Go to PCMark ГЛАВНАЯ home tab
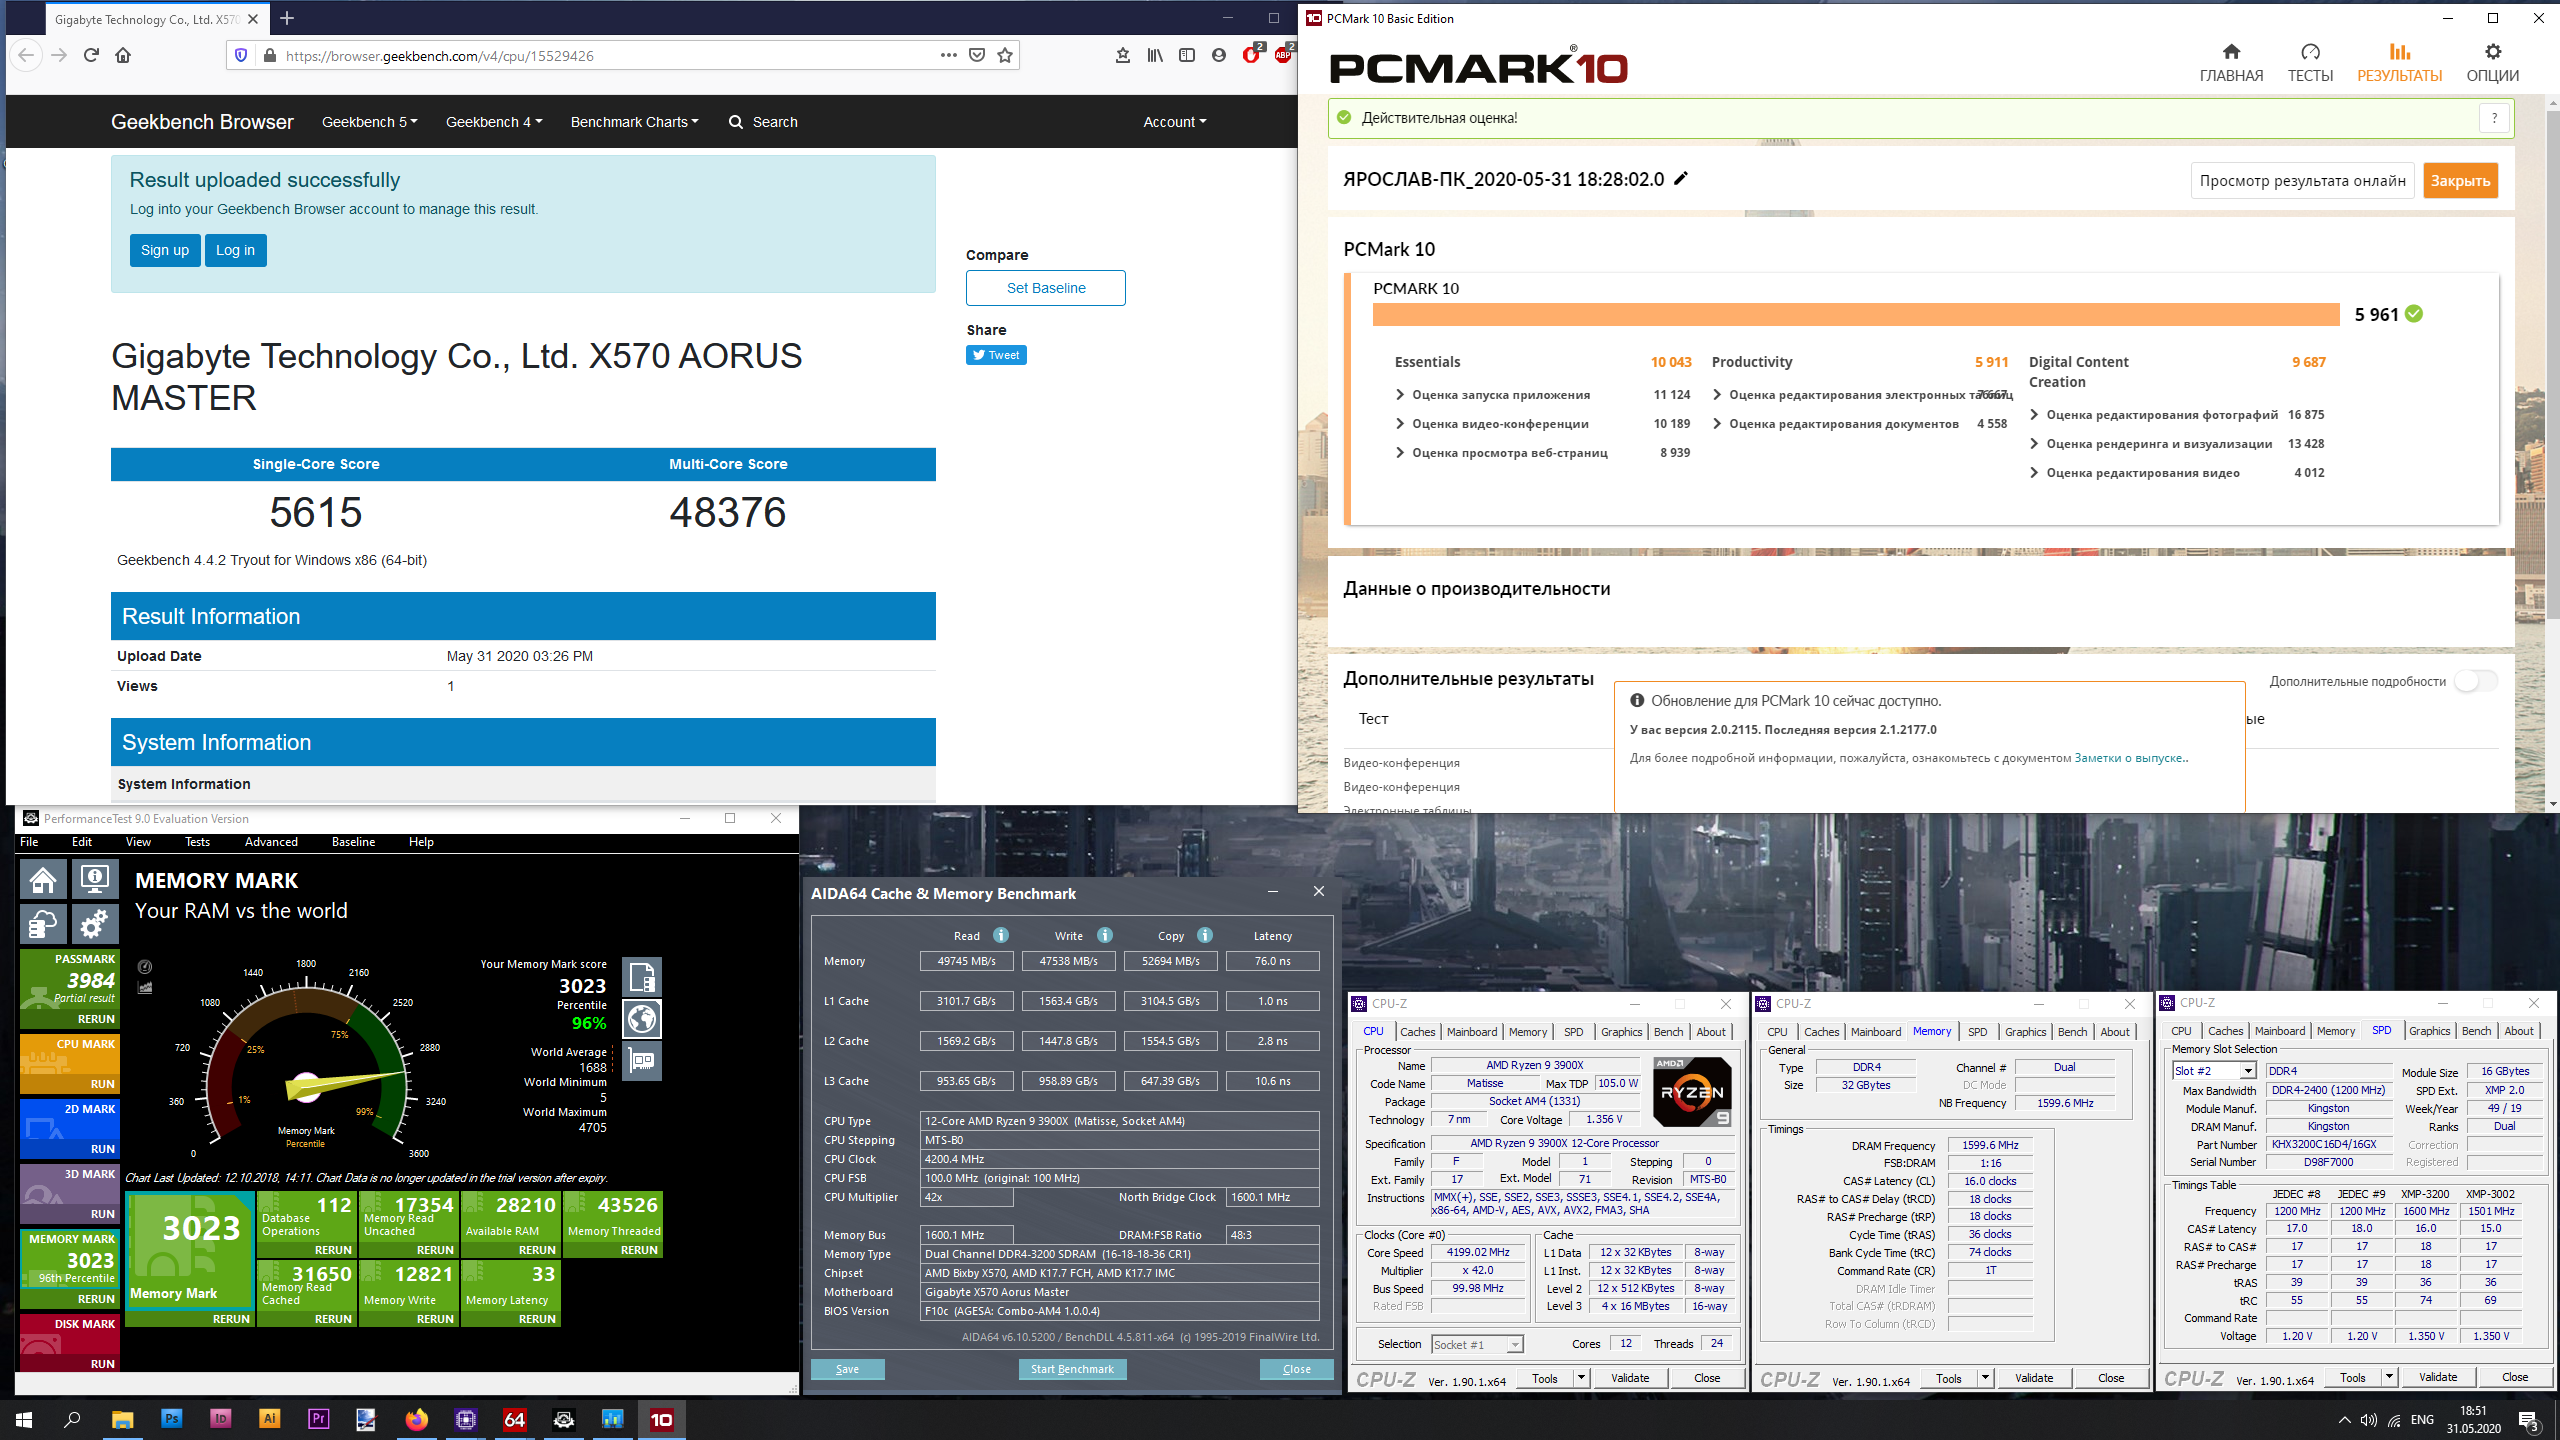Screen dimensions: 2560x1440 [2231, 63]
